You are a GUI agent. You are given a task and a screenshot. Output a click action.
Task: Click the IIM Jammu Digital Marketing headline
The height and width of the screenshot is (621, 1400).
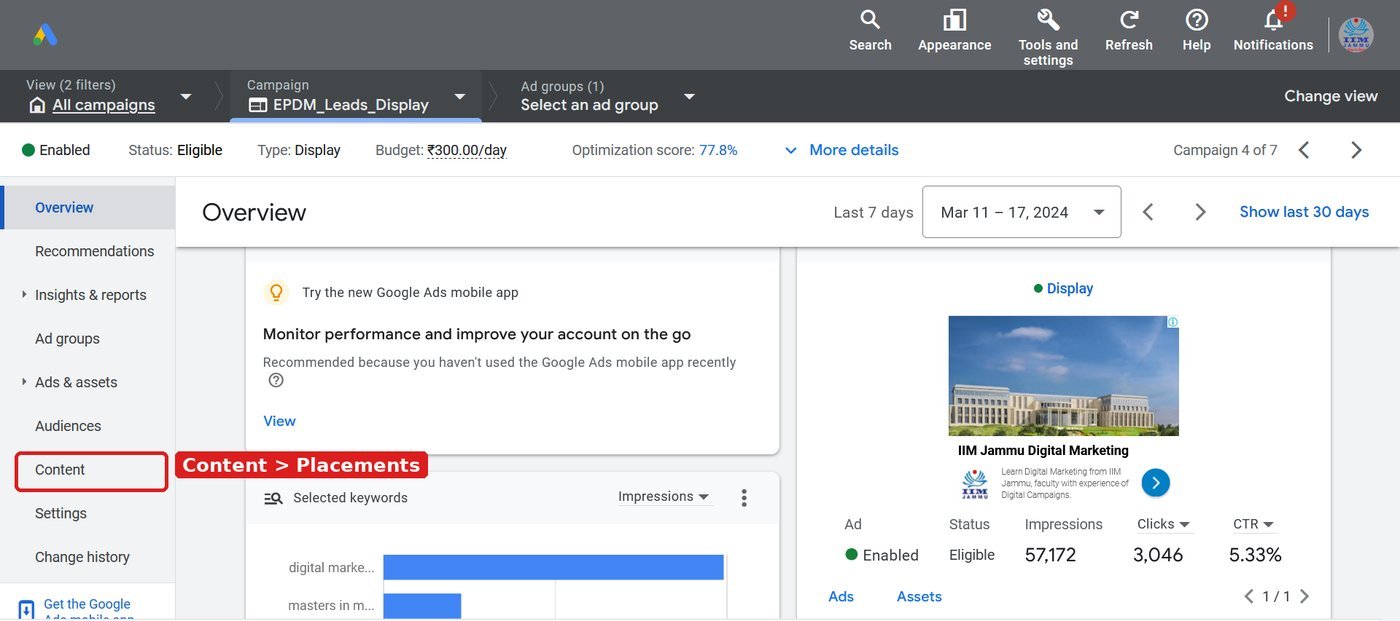pos(1043,451)
